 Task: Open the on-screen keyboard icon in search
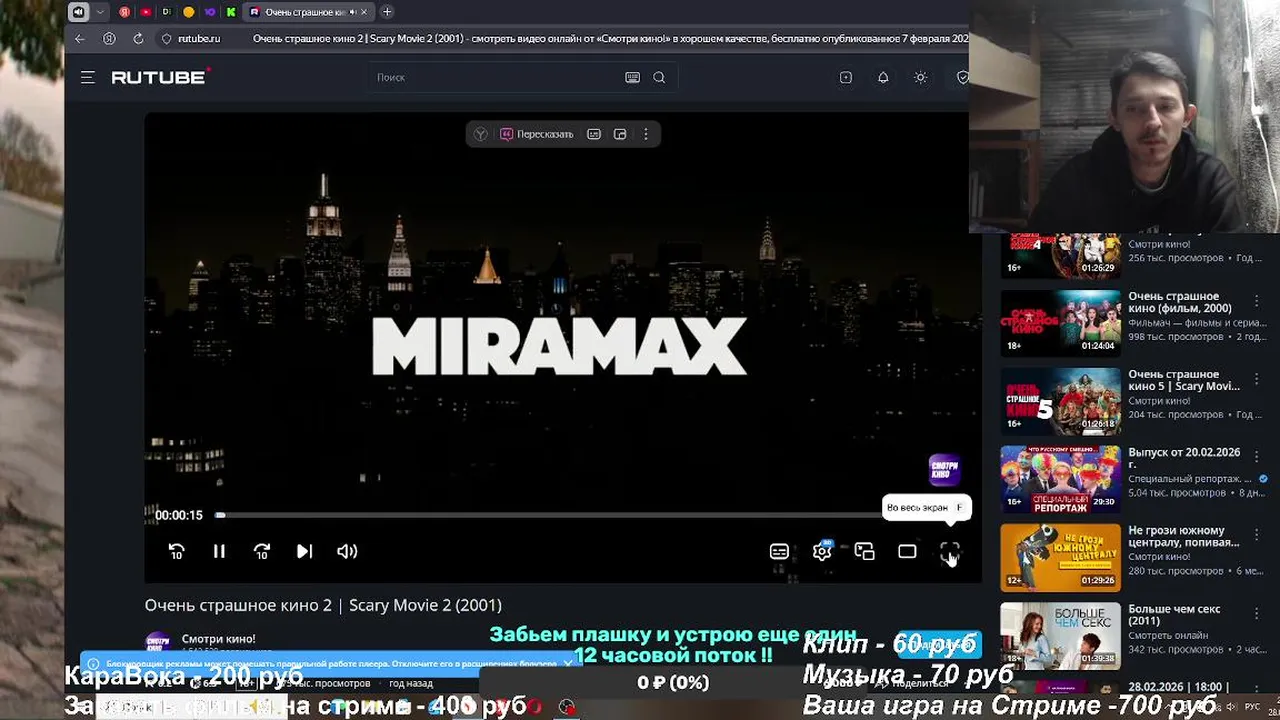click(632, 77)
